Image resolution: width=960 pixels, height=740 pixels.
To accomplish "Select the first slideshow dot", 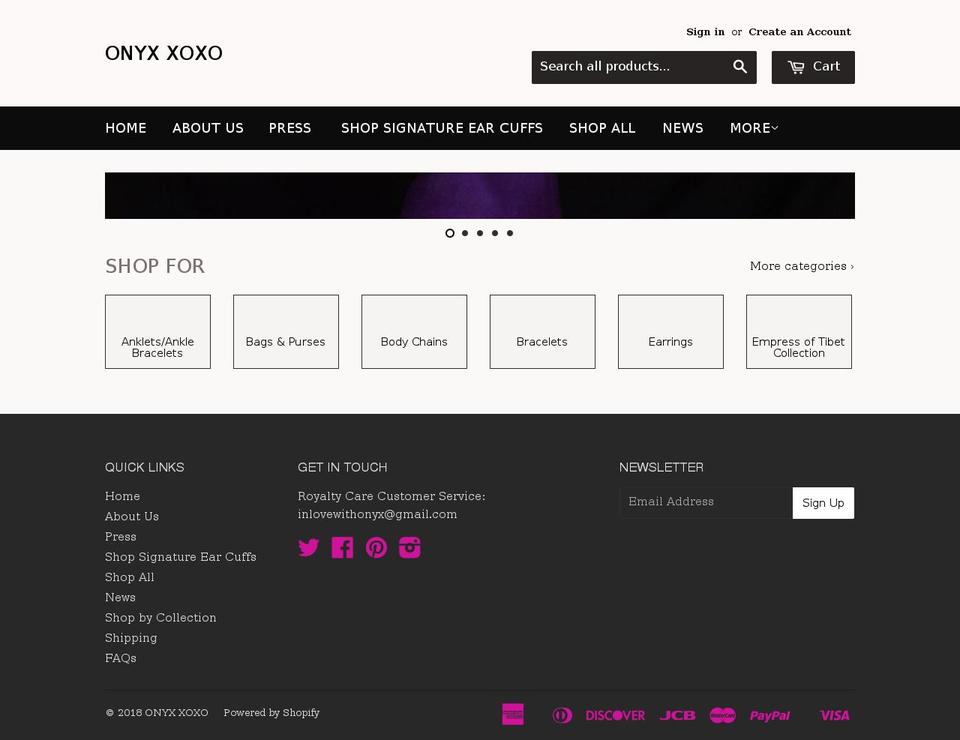I will click(450, 233).
